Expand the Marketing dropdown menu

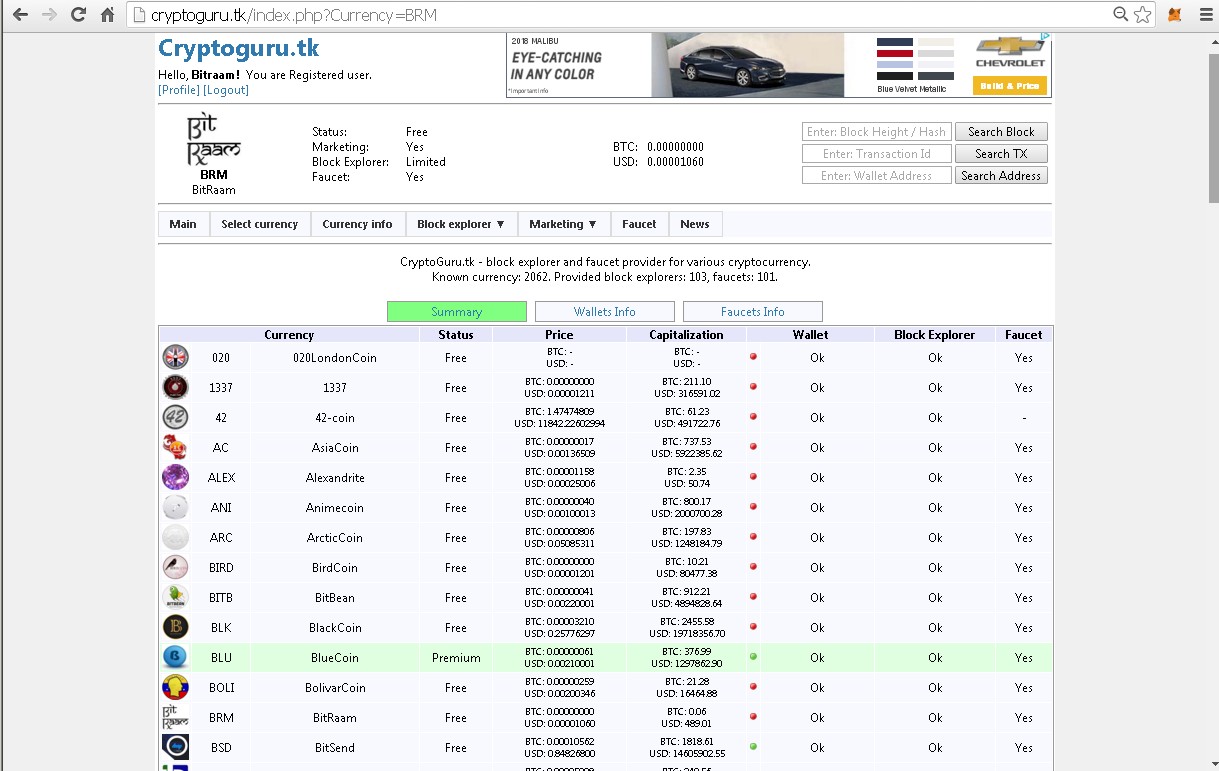coord(563,224)
